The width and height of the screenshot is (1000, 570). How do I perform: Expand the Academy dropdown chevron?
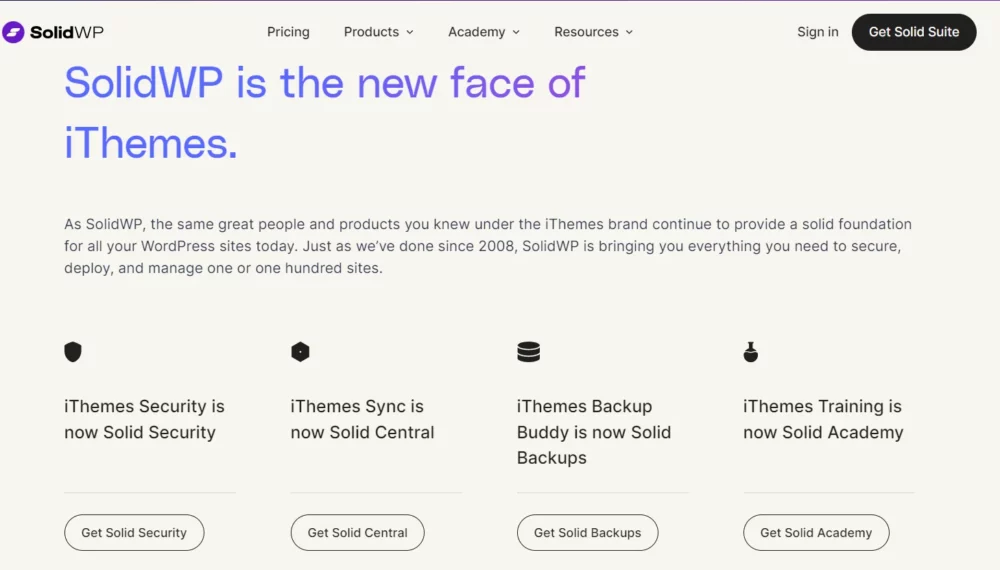516,32
